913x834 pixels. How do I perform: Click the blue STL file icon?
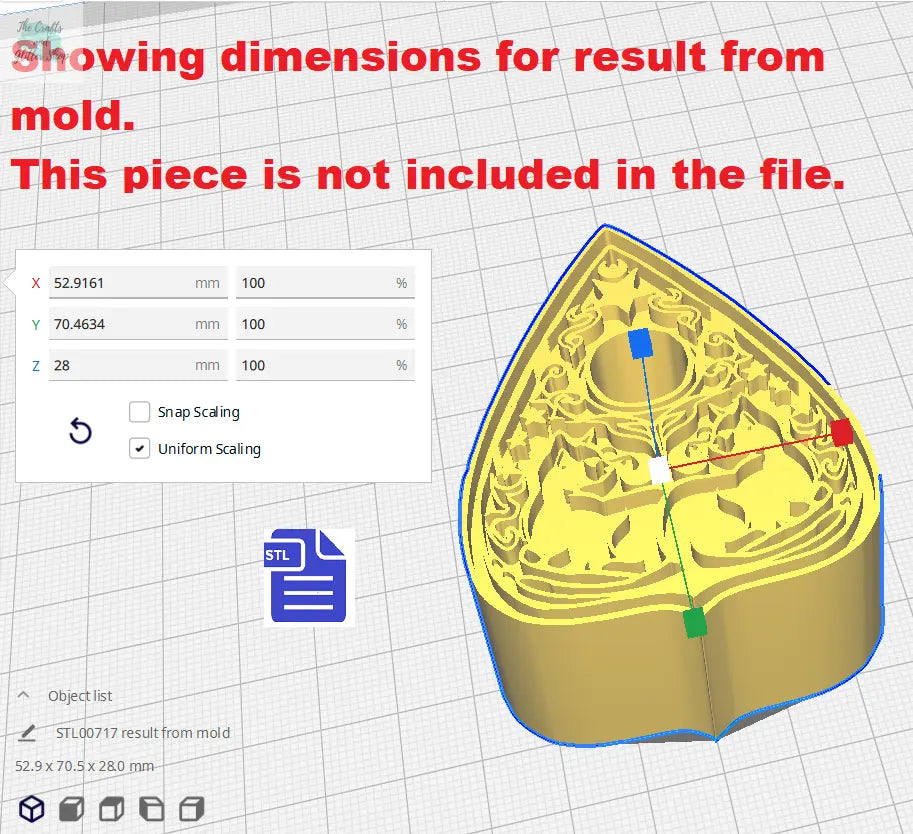coord(308,577)
